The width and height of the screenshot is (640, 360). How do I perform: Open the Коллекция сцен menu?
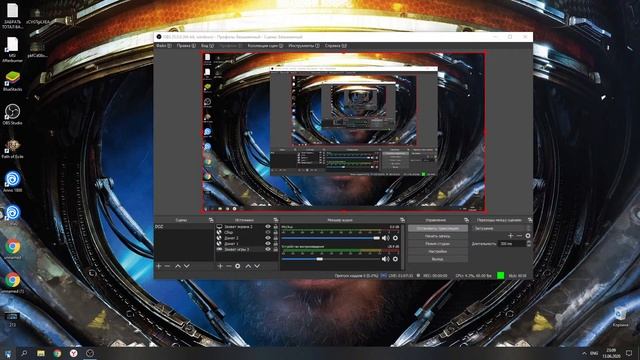pos(265,46)
